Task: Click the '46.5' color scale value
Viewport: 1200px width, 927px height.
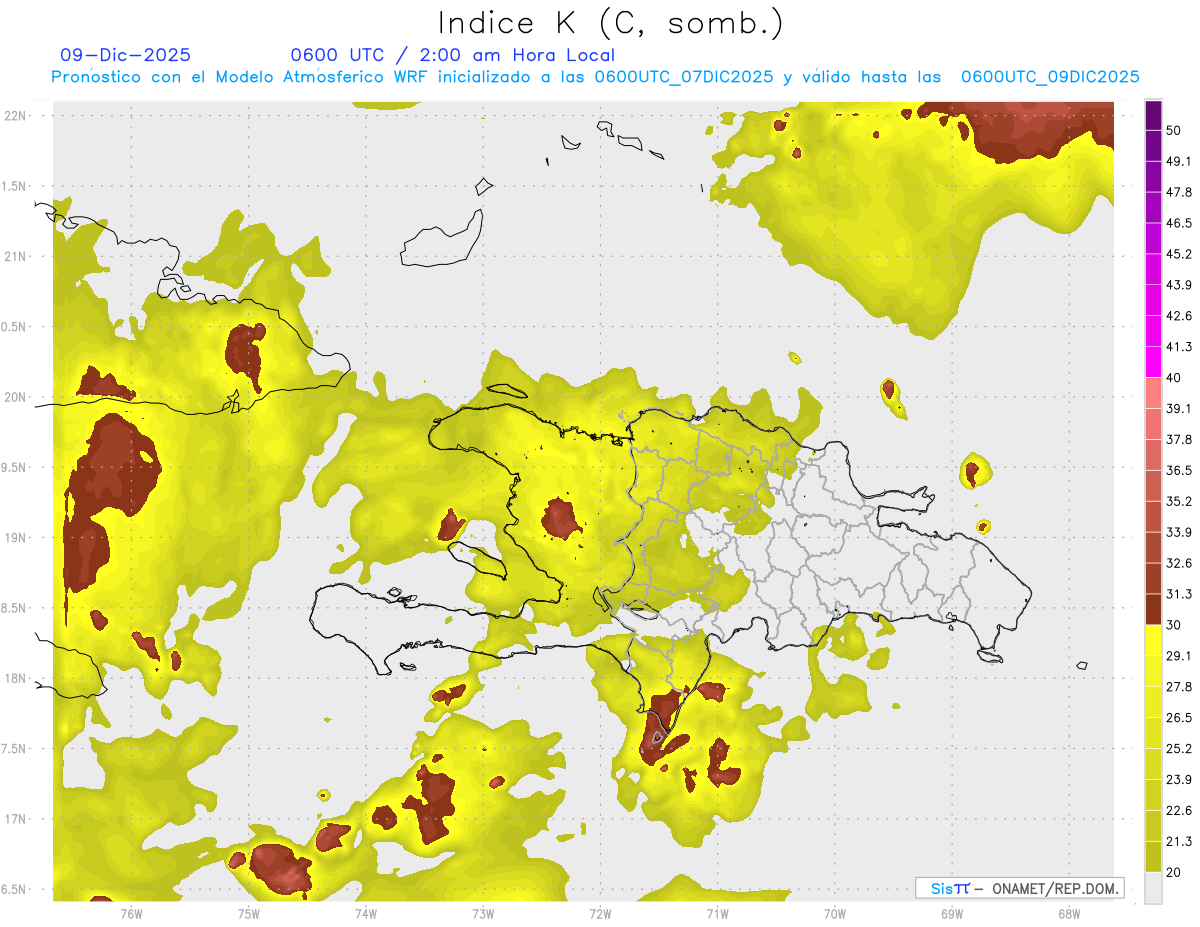Action: coord(1178,224)
